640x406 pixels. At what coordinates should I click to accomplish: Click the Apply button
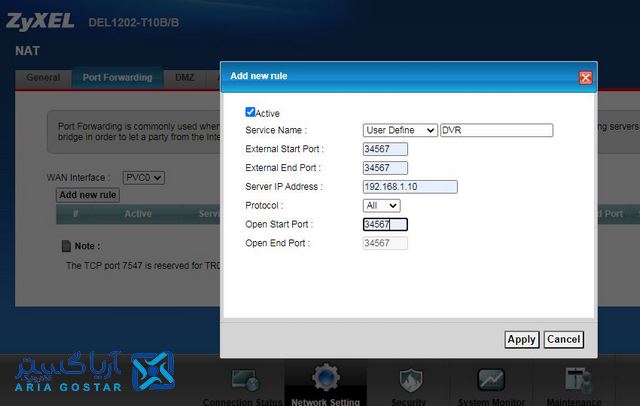click(522, 339)
